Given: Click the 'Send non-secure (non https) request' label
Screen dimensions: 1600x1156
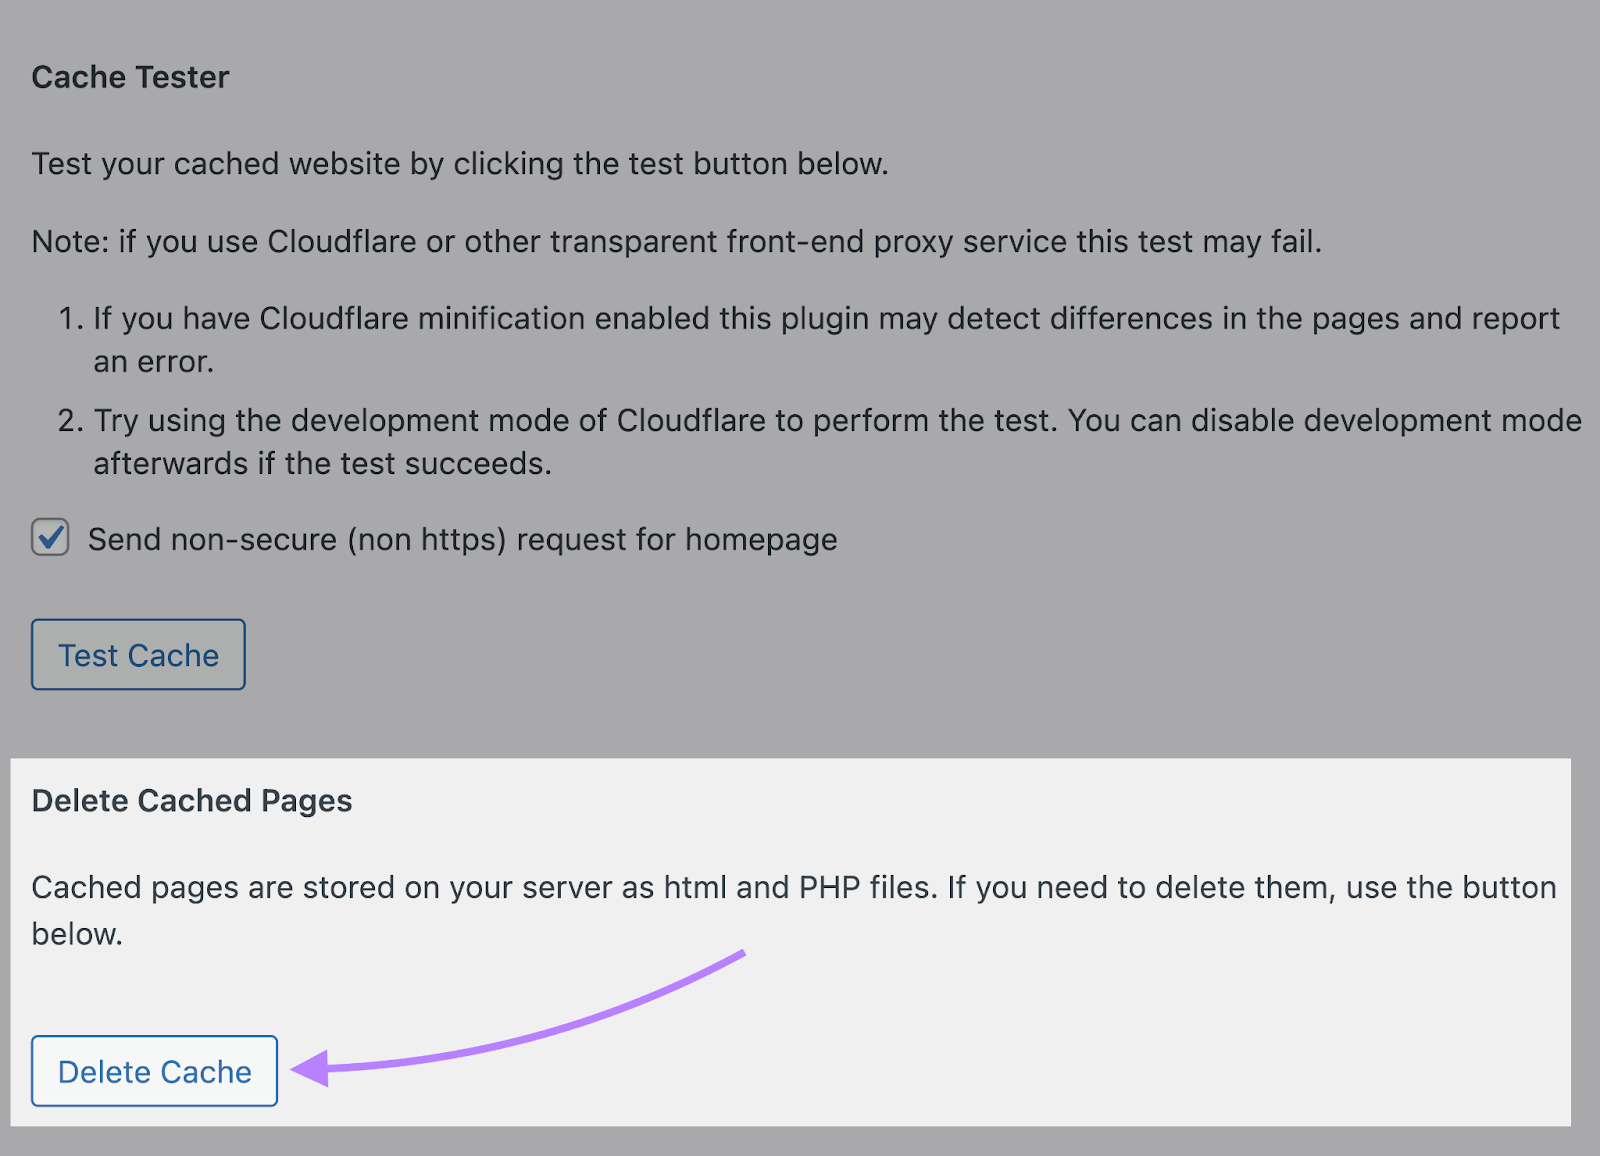Looking at the screenshot, I should (x=462, y=540).
